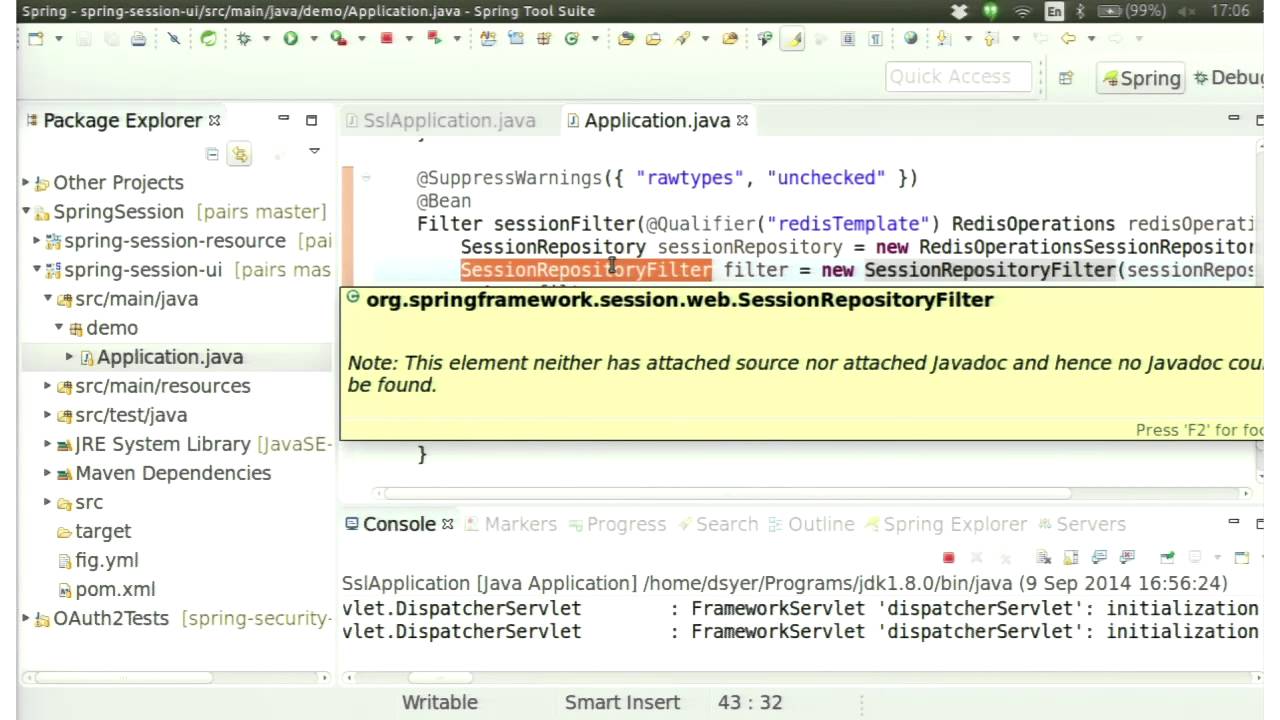This screenshot has width=1280, height=720.
Task: Collapse the src/main/java folder
Action: [48, 299]
